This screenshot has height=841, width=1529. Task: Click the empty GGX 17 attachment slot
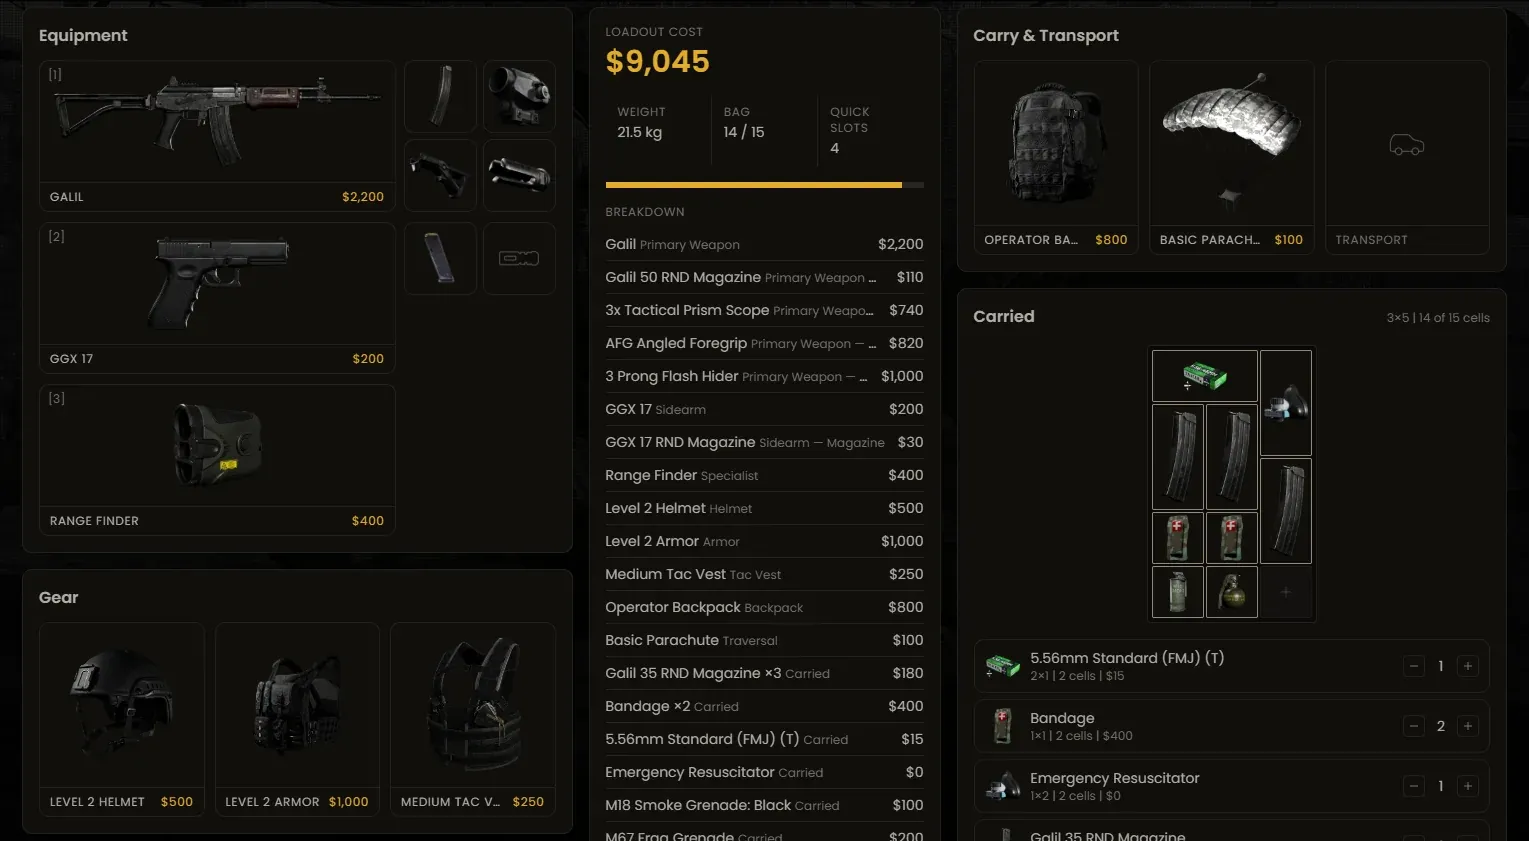coord(519,258)
